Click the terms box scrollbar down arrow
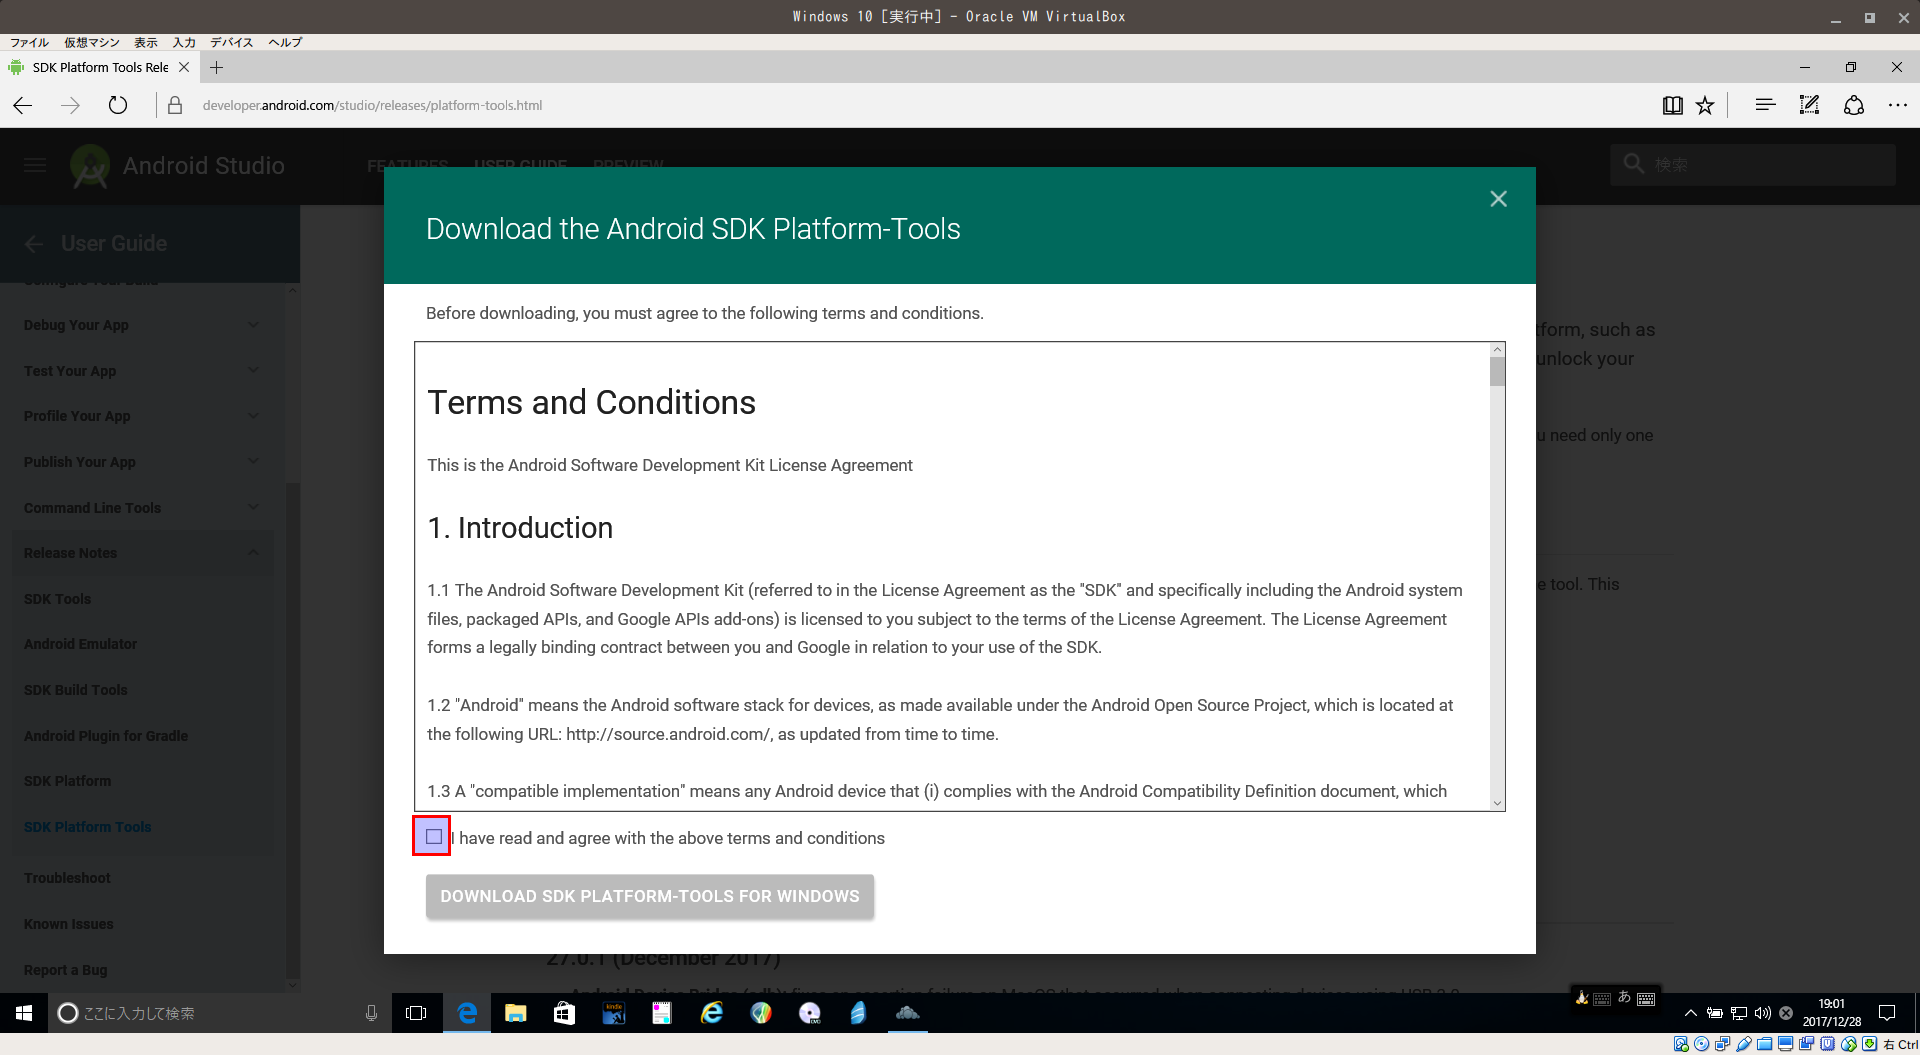The image size is (1920, 1055). [1497, 802]
